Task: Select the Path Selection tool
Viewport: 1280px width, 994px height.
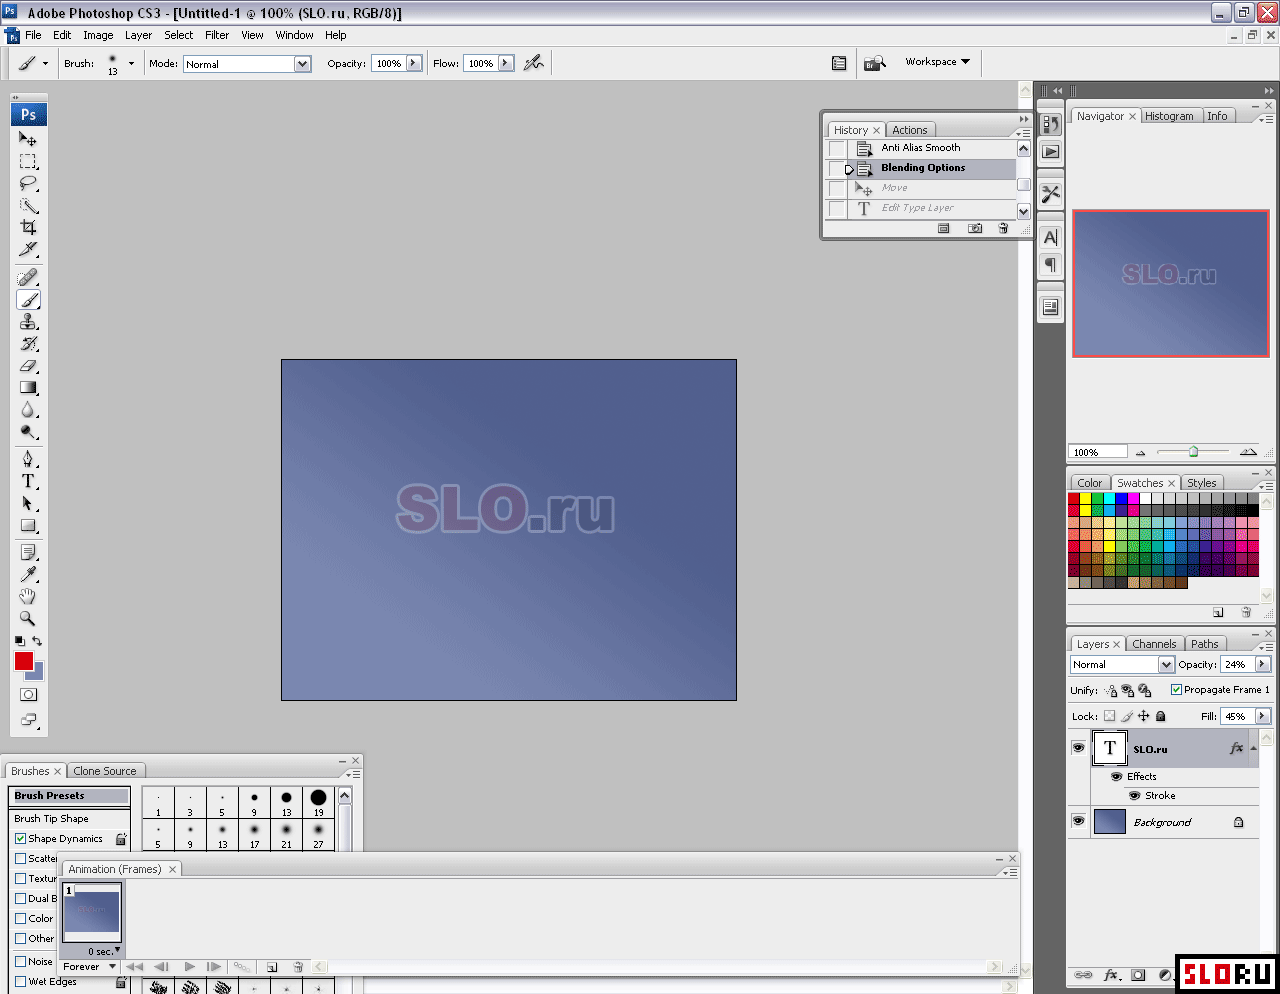Action: click(28, 503)
